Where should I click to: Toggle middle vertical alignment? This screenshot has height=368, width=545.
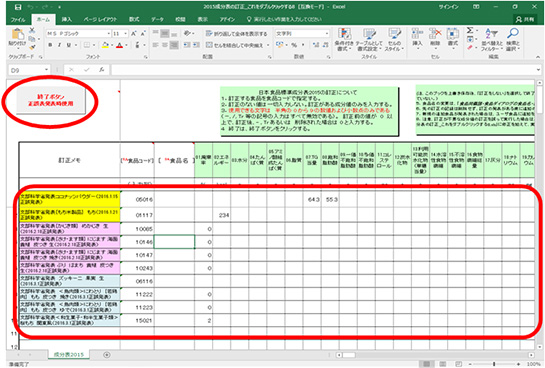(x=165, y=34)
